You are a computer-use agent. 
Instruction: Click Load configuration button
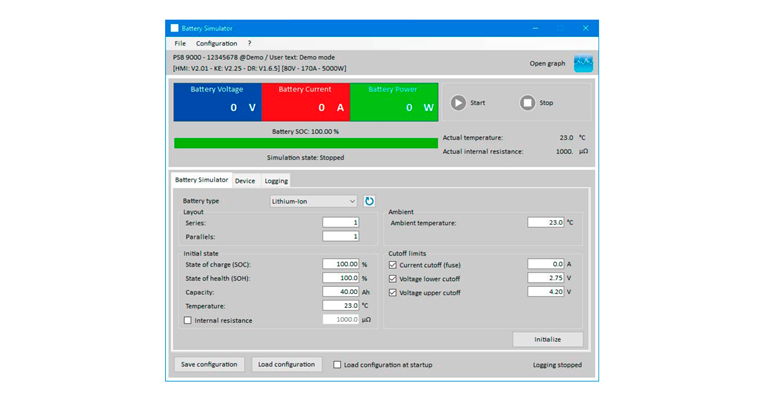click(x=286, y=364)
